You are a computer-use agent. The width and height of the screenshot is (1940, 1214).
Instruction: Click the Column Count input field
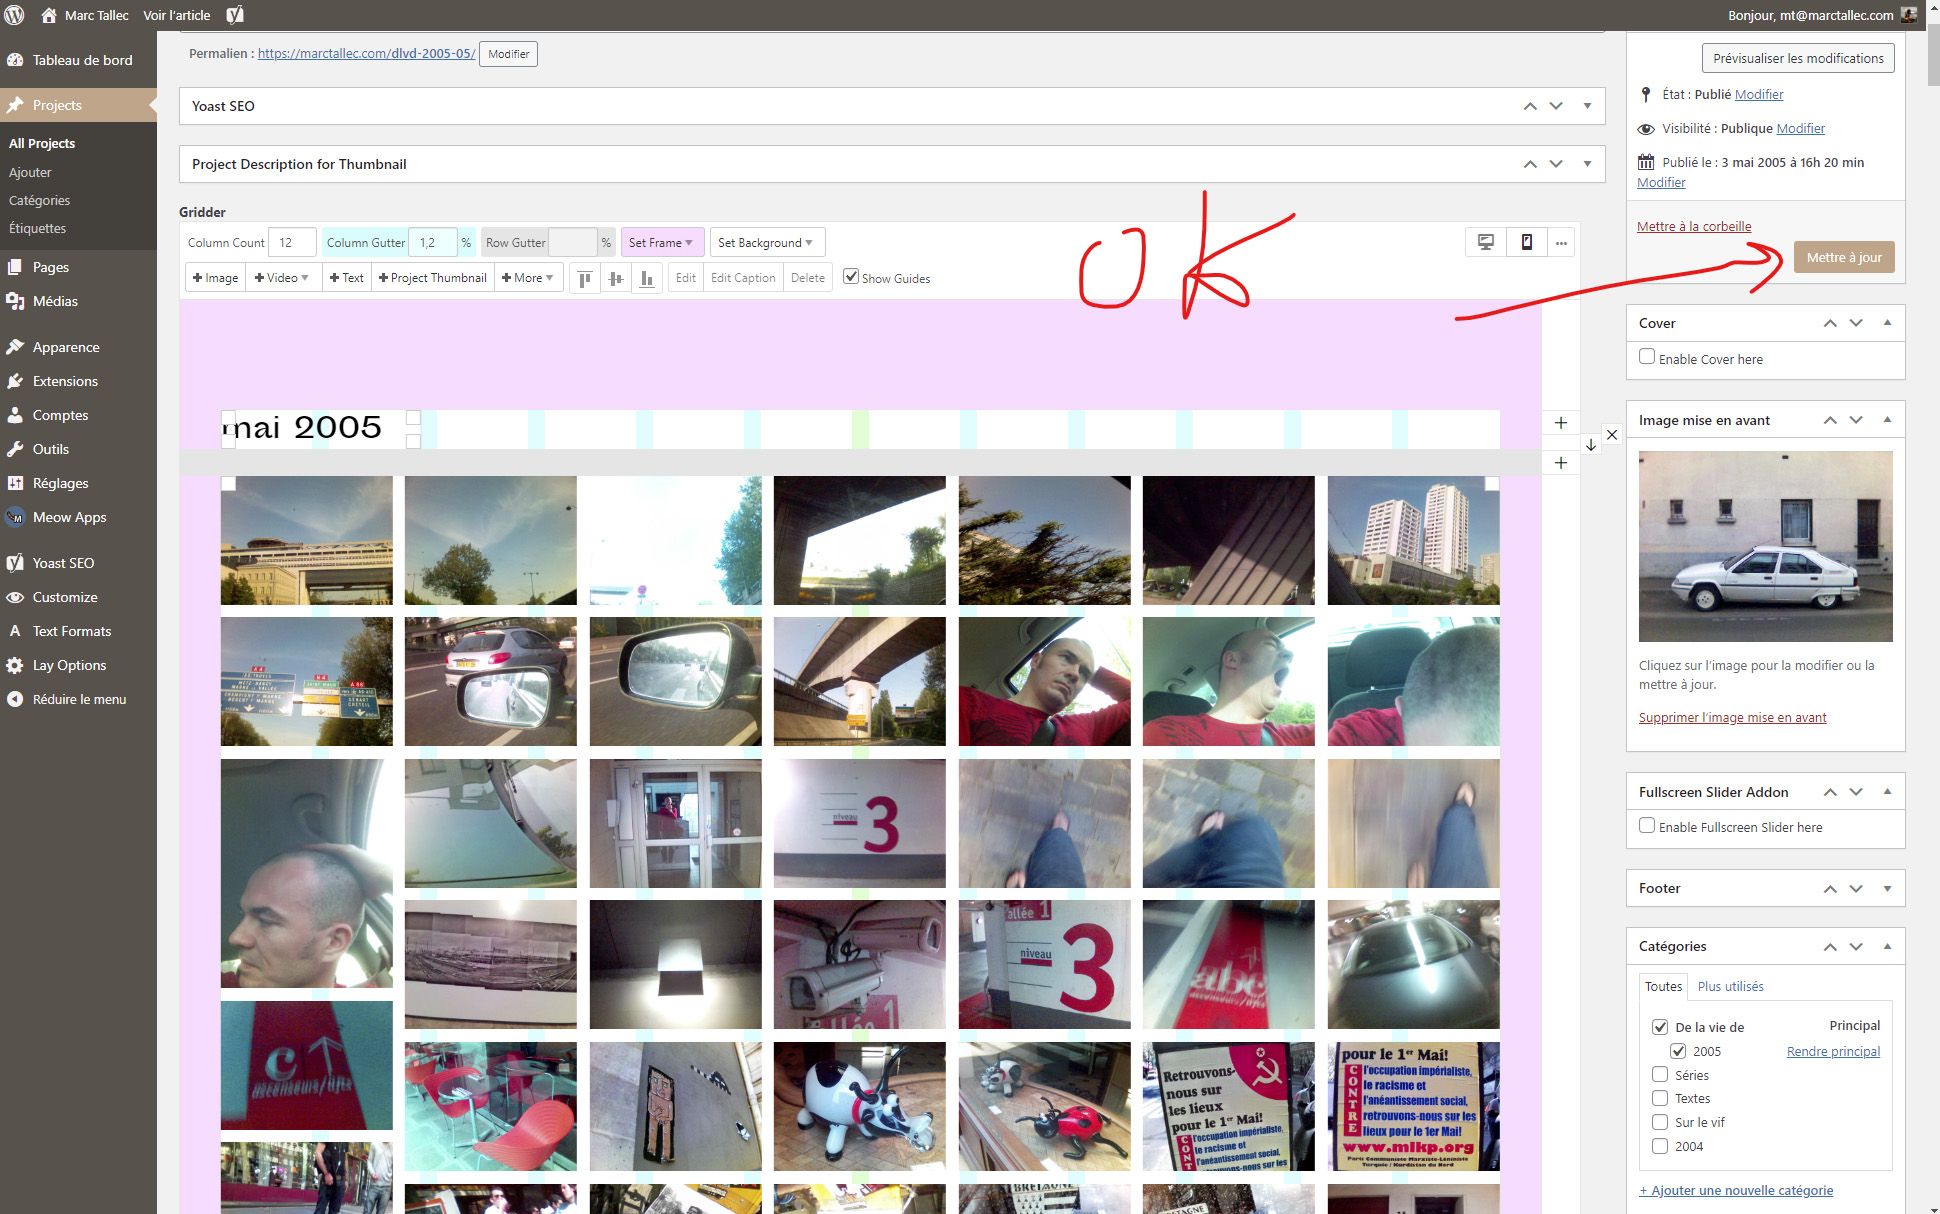[x=292, y=242]
